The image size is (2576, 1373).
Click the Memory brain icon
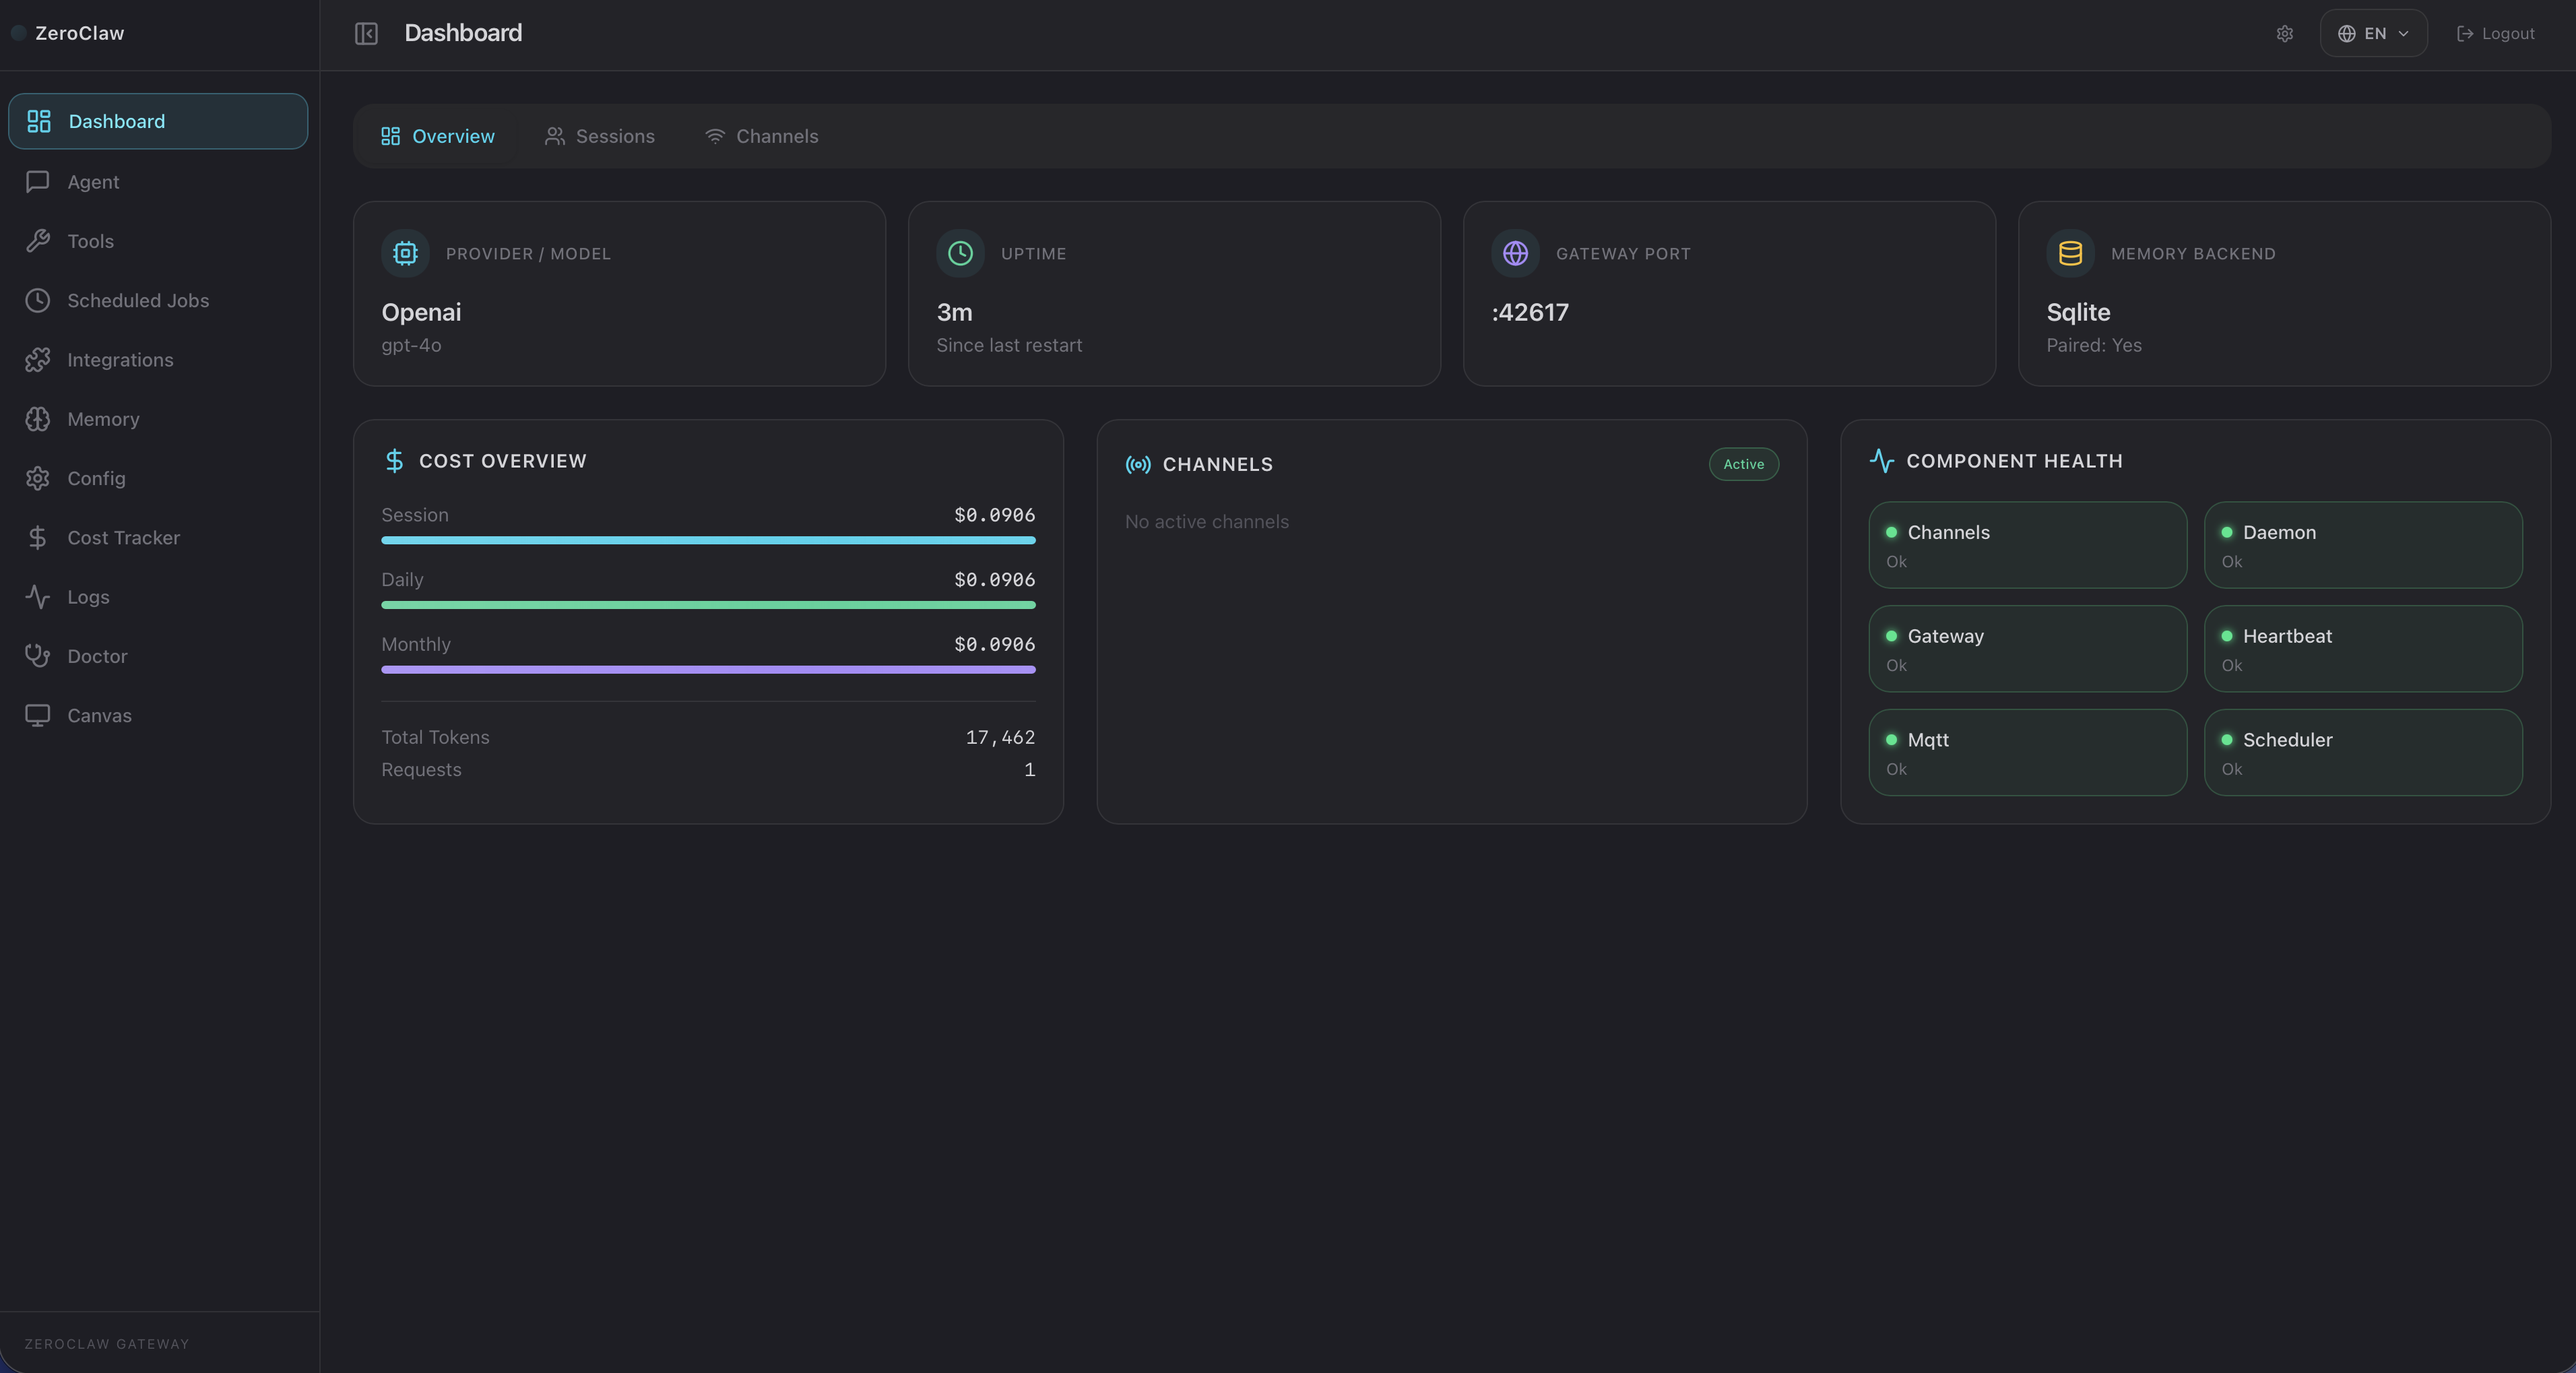coord(38,419)
